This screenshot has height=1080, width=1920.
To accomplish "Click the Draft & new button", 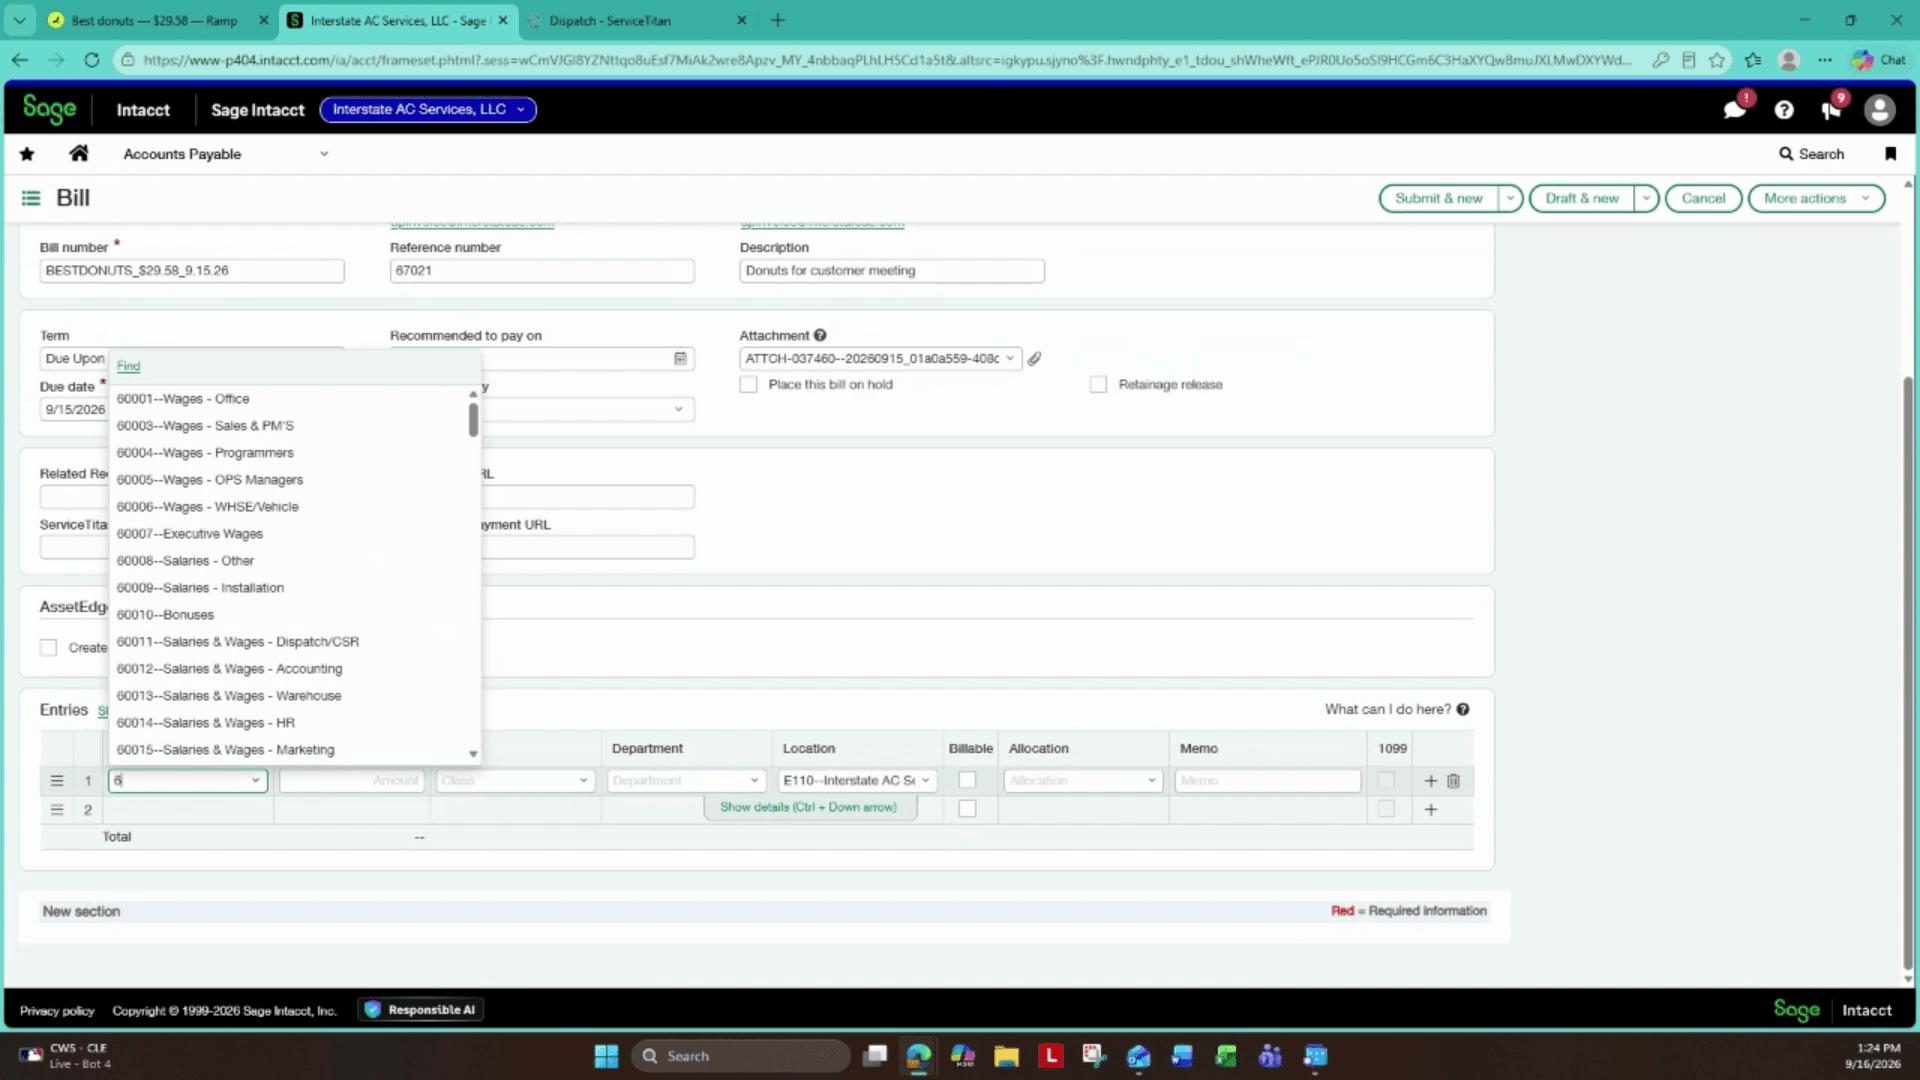I will (1581, 199).
